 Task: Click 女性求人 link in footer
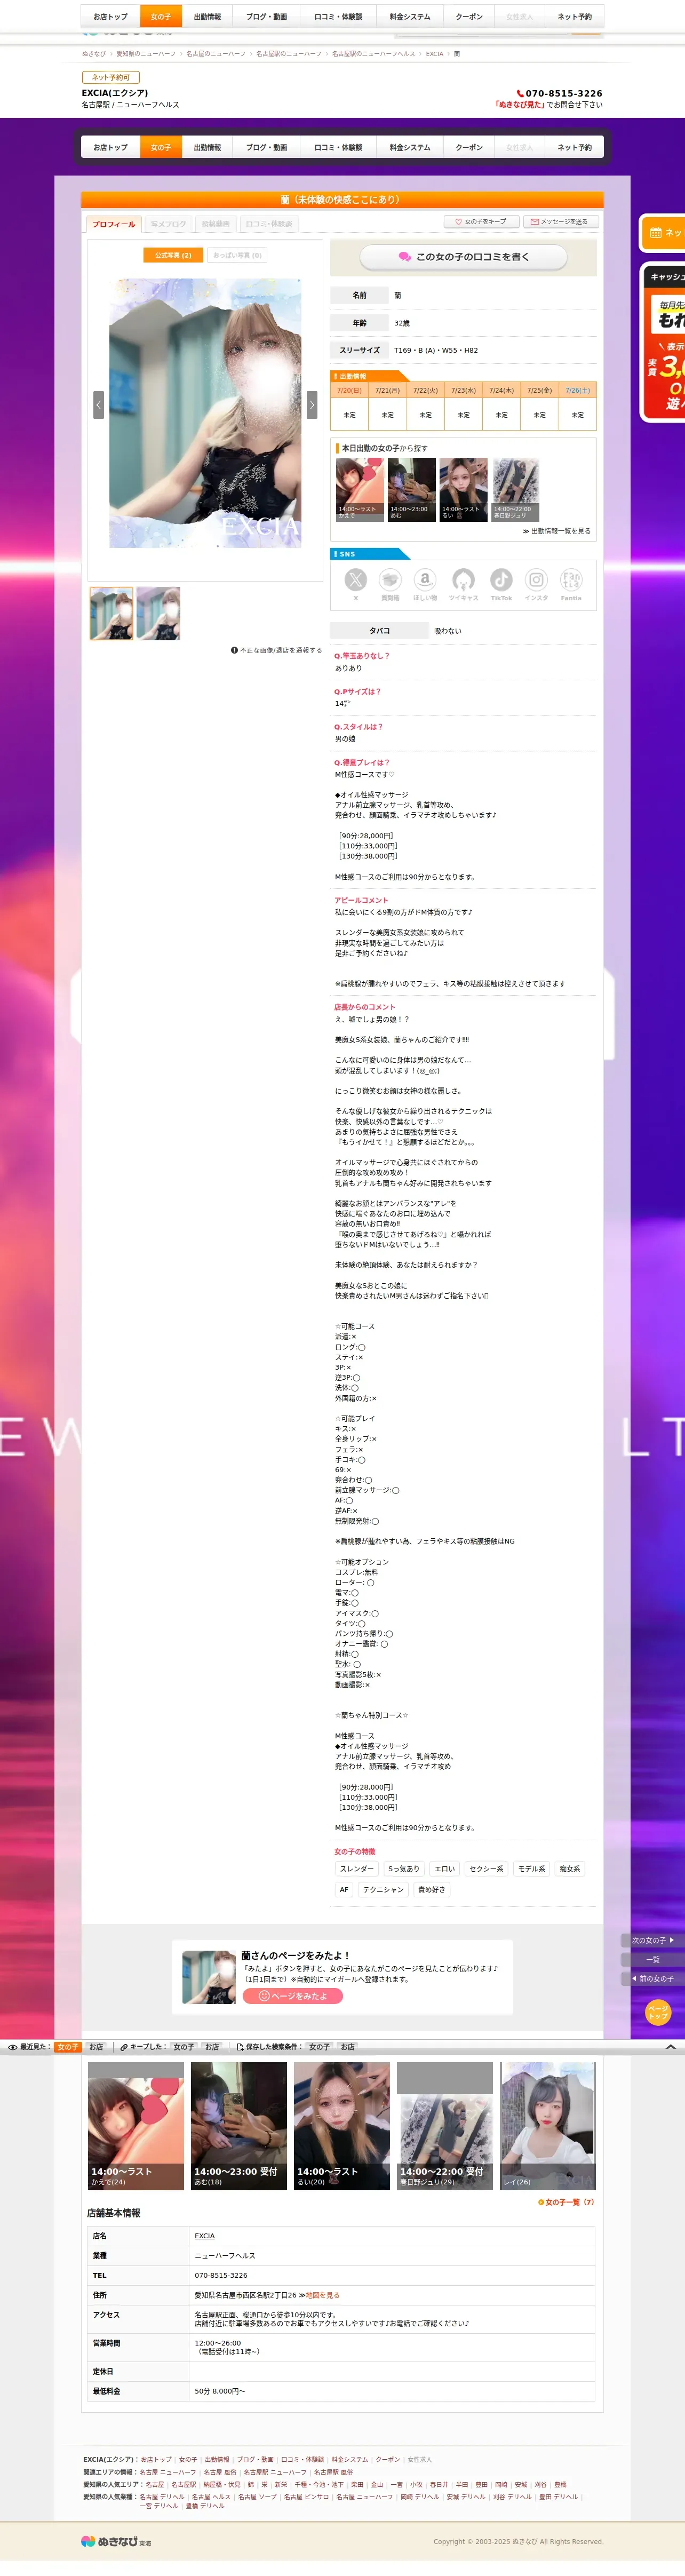[x=420, y=2459]
